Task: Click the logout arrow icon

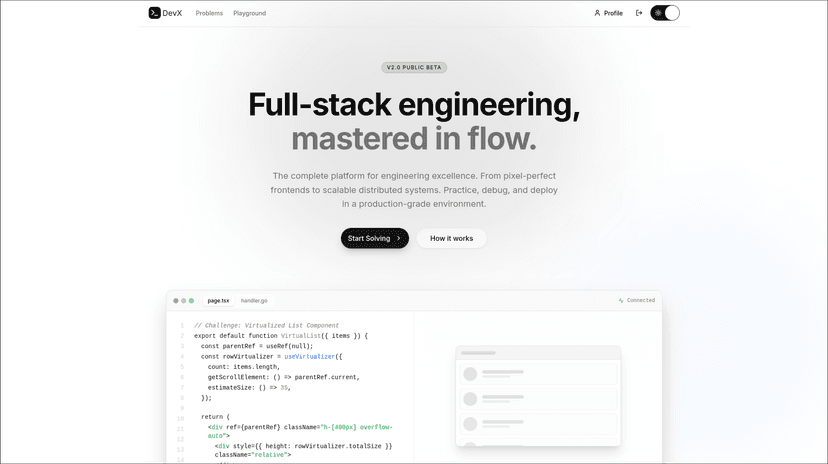Action: (x=639, y=13)
